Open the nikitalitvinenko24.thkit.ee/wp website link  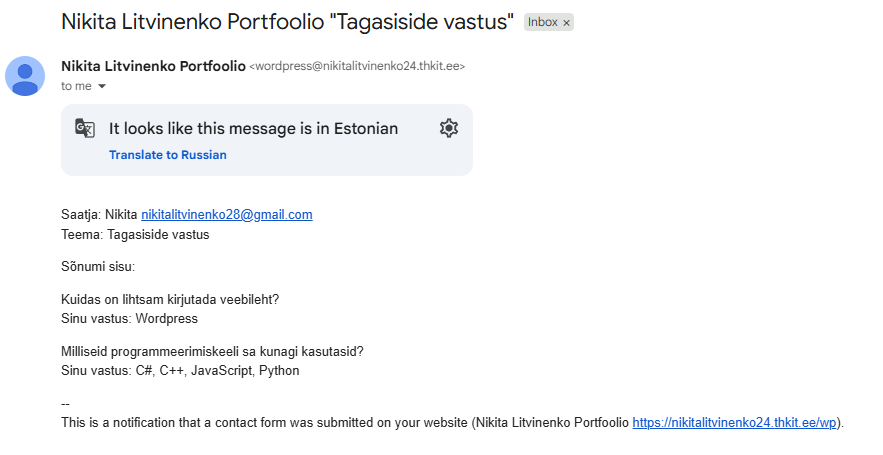coord(734,423)
